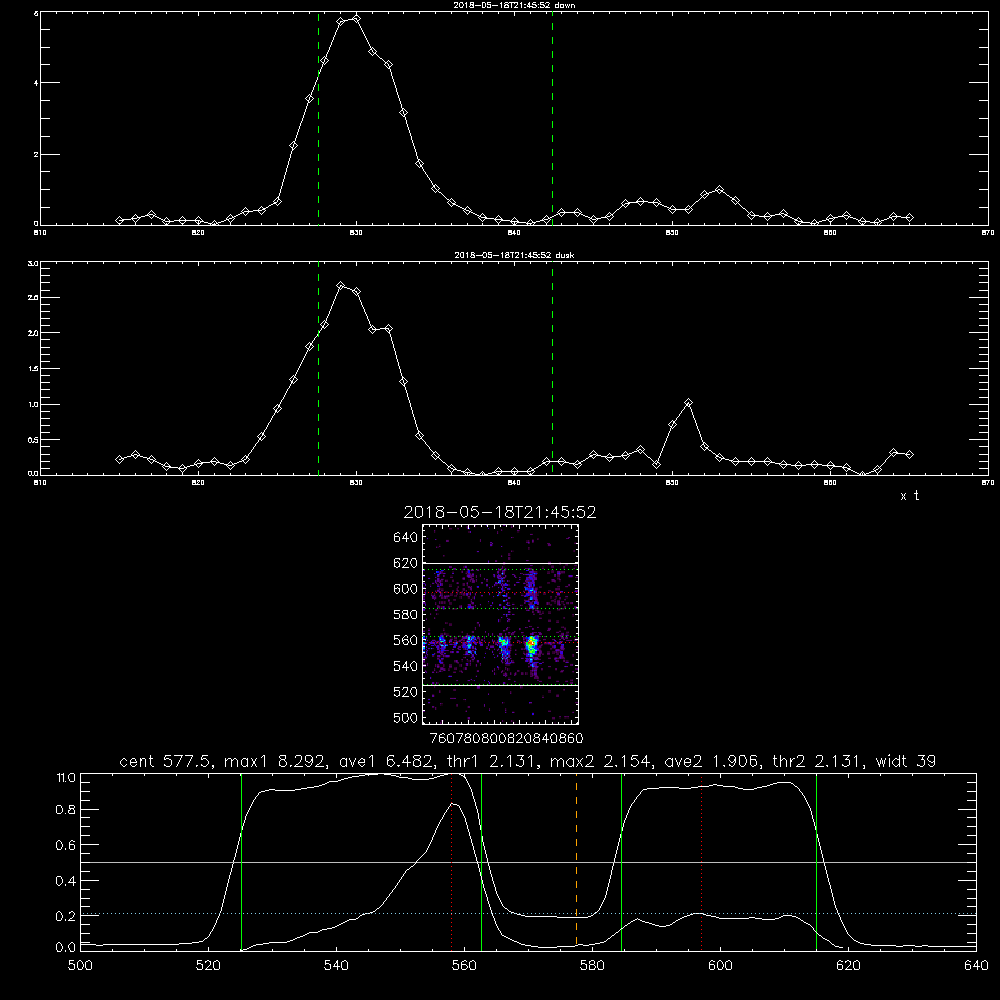Select the heatmap title 2018-05-18T21:45:52
Viewport: 1000px width, 1000px height.
[500, 512]
